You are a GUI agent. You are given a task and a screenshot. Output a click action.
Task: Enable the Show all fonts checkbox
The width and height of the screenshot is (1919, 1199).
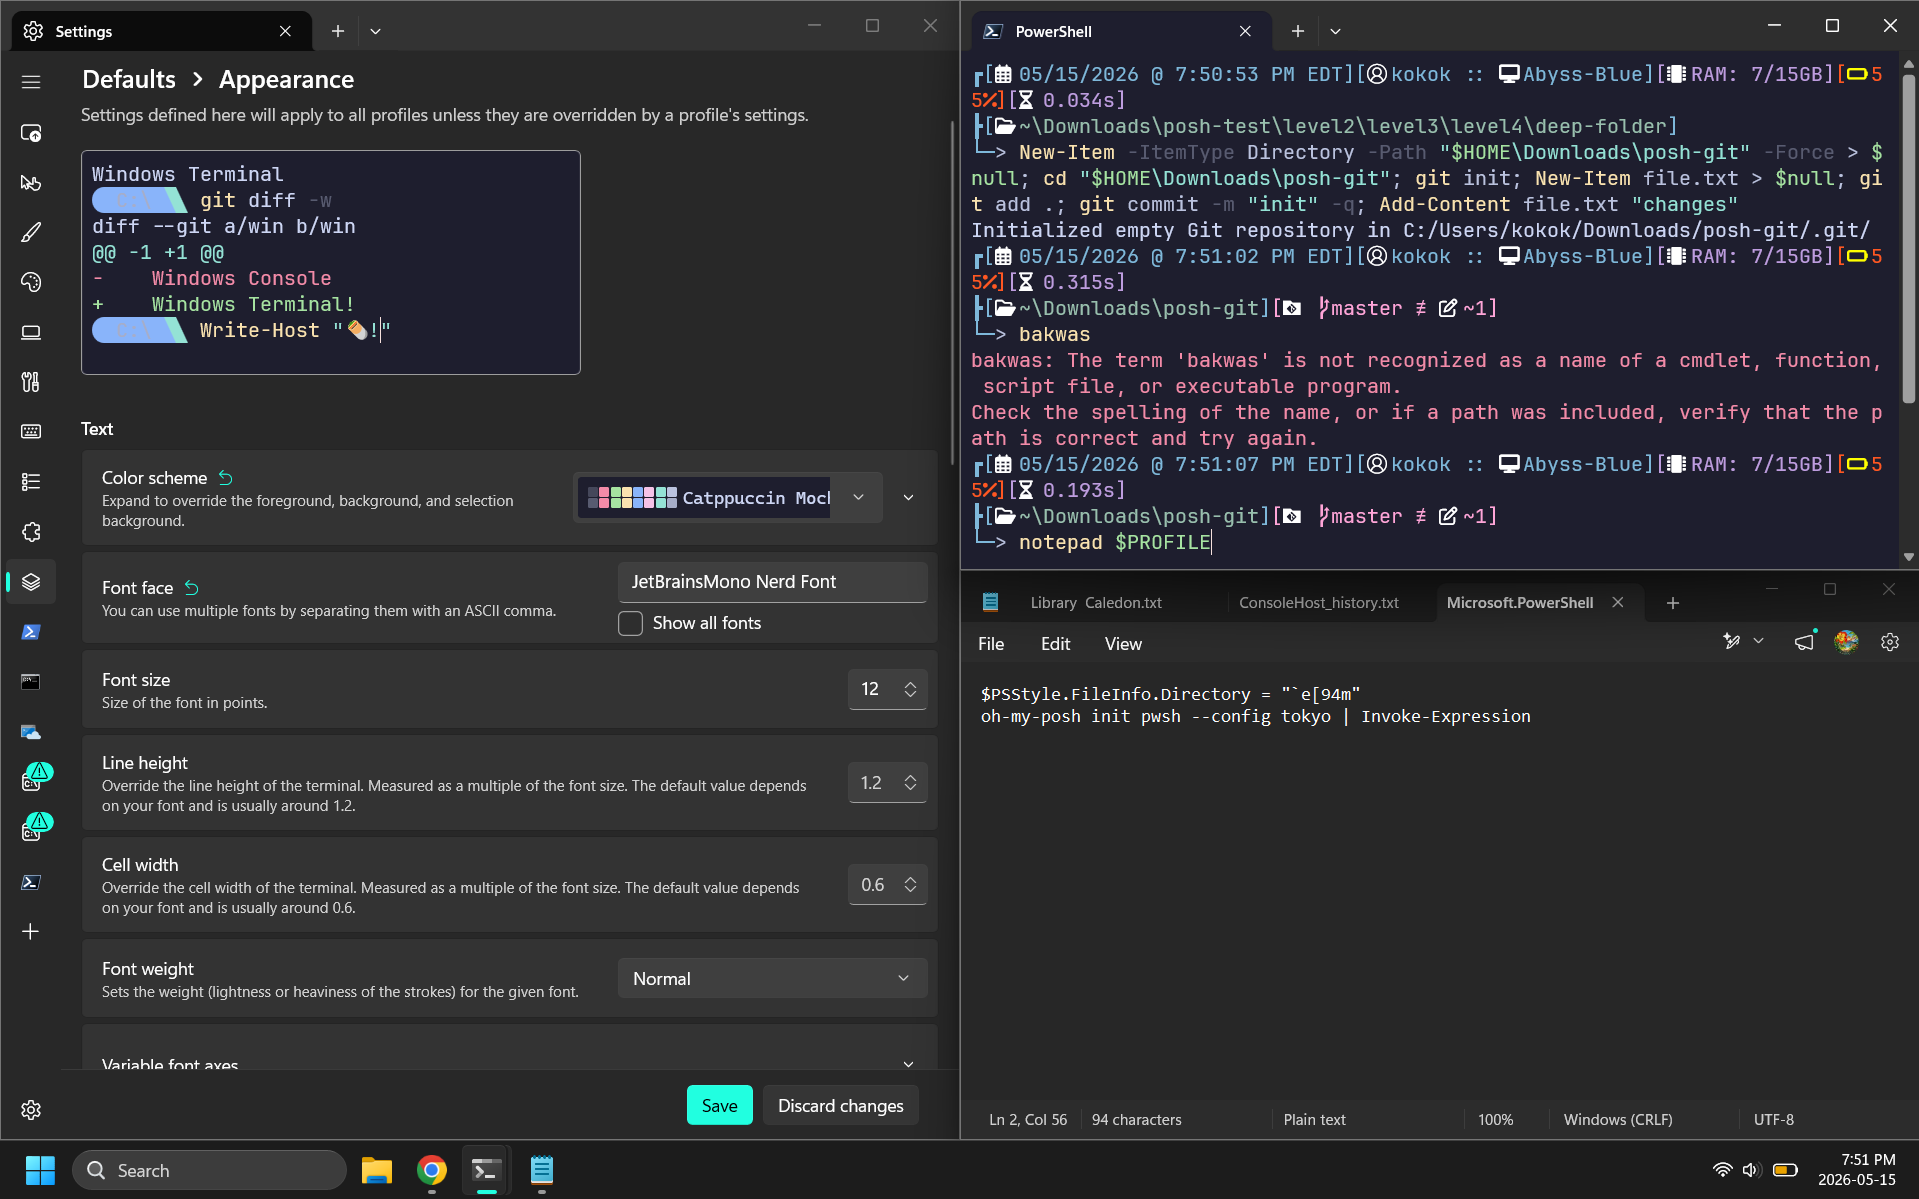630,623
